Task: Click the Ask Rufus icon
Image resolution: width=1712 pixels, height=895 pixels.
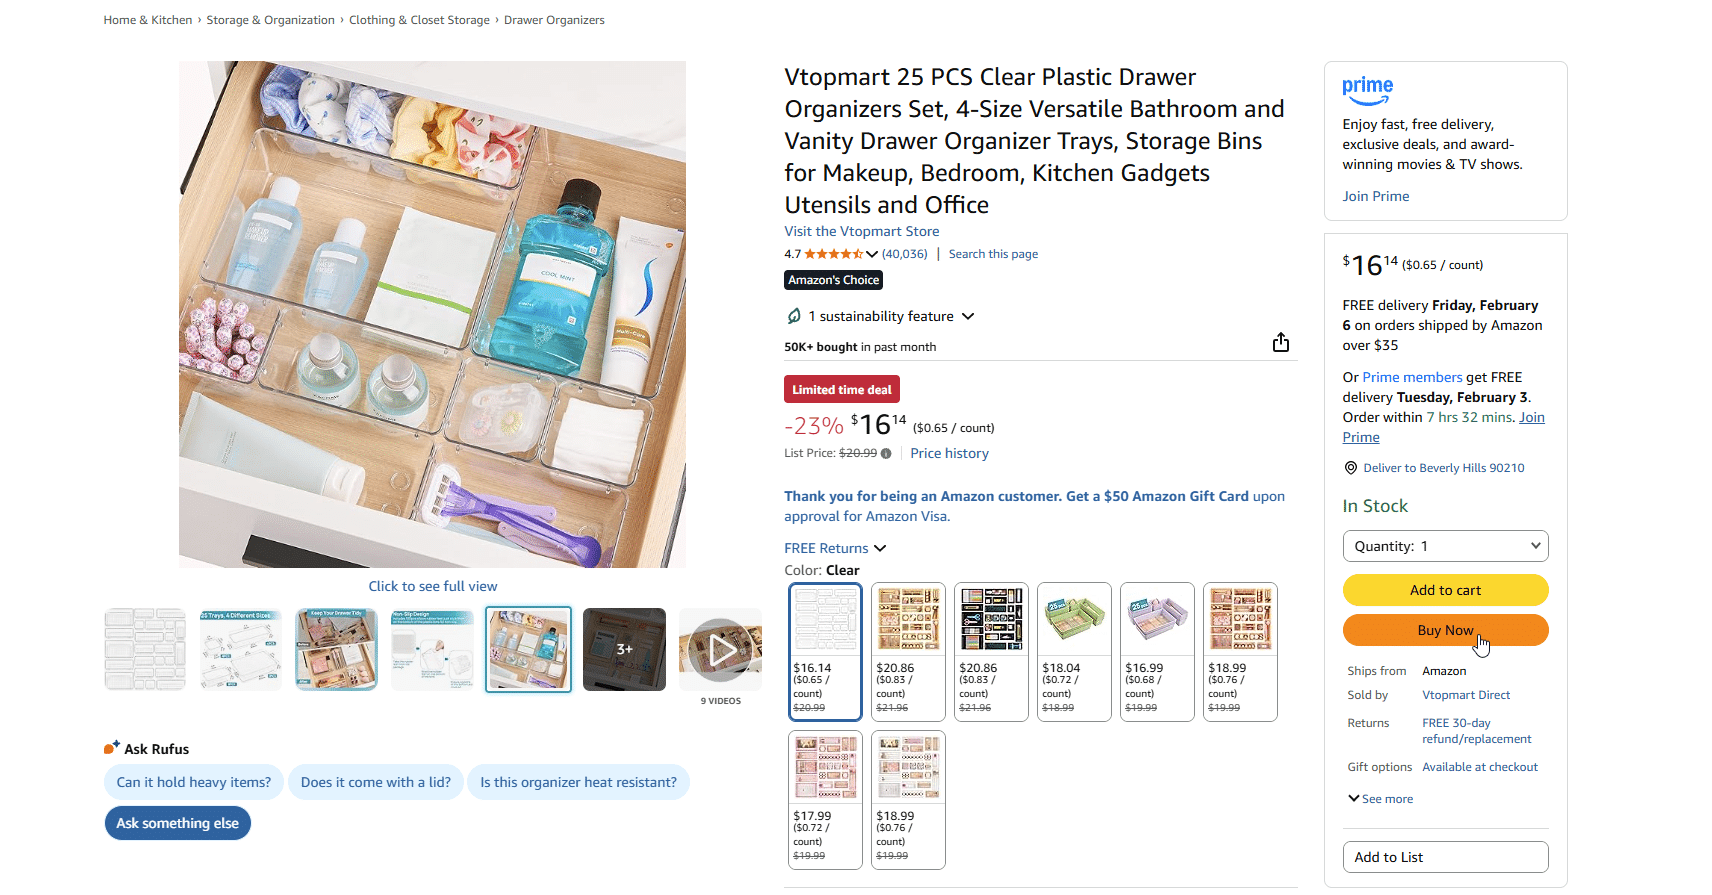Action: coord(111,748)
